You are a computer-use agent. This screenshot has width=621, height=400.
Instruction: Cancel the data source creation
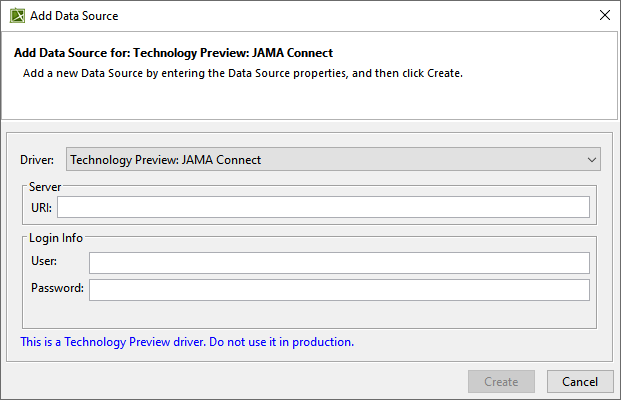pos(580,381)
